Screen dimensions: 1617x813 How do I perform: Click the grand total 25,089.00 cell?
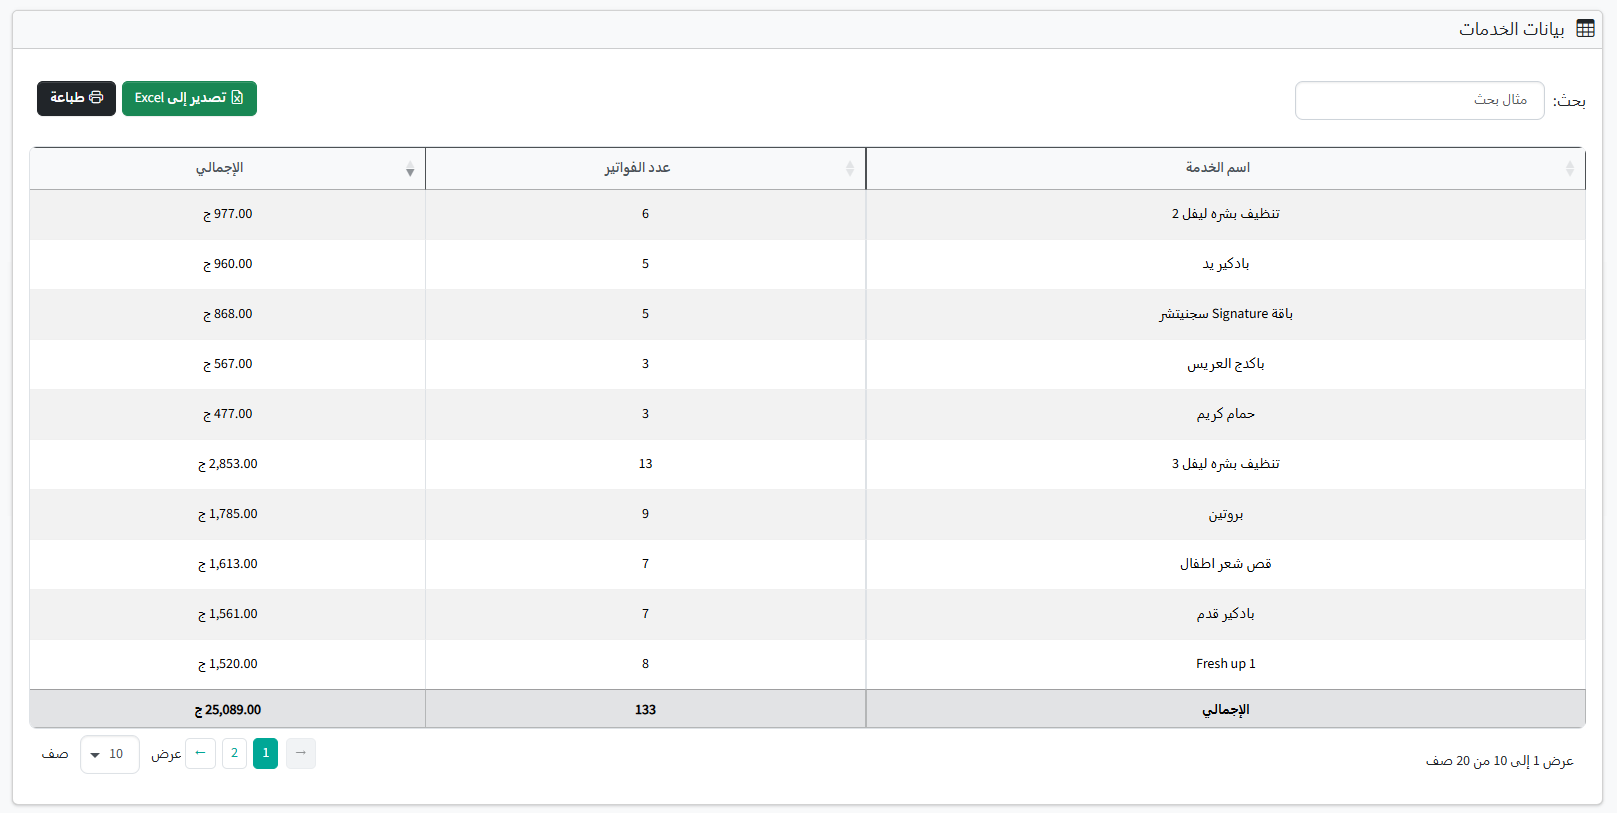(228, 710)
